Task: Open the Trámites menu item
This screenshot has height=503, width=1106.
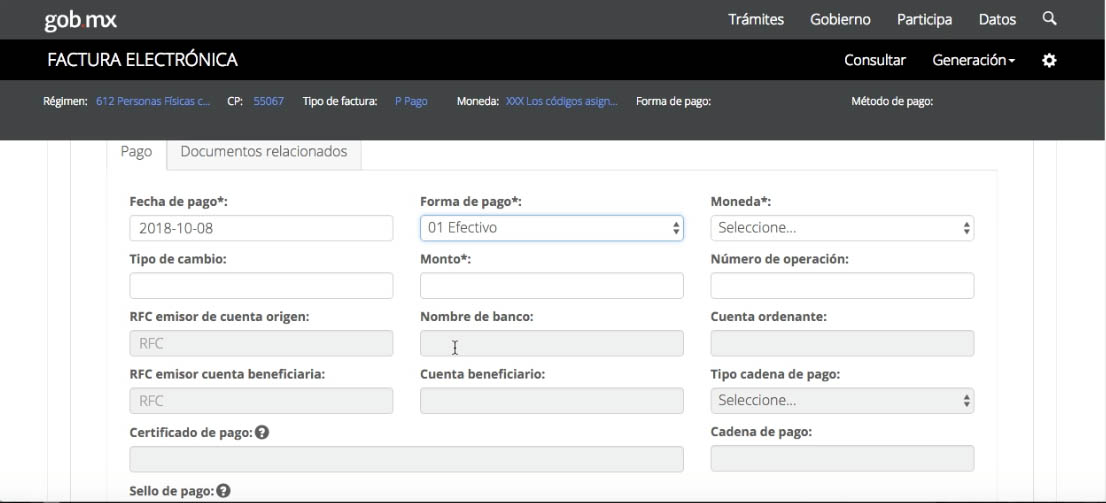Action: pyautogui.click(x=756, y=20)
